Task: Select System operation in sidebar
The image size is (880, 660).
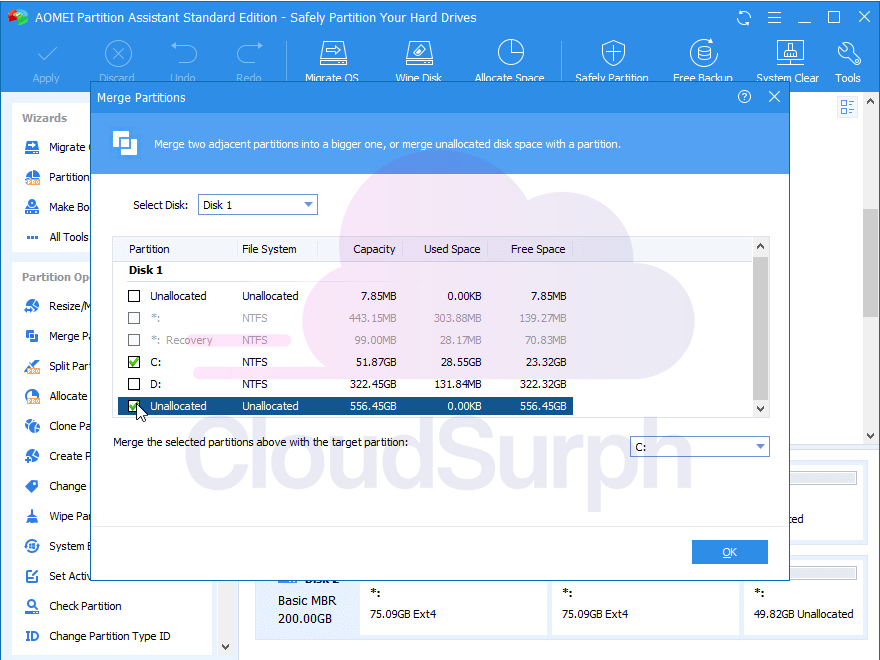Action: 56,546
